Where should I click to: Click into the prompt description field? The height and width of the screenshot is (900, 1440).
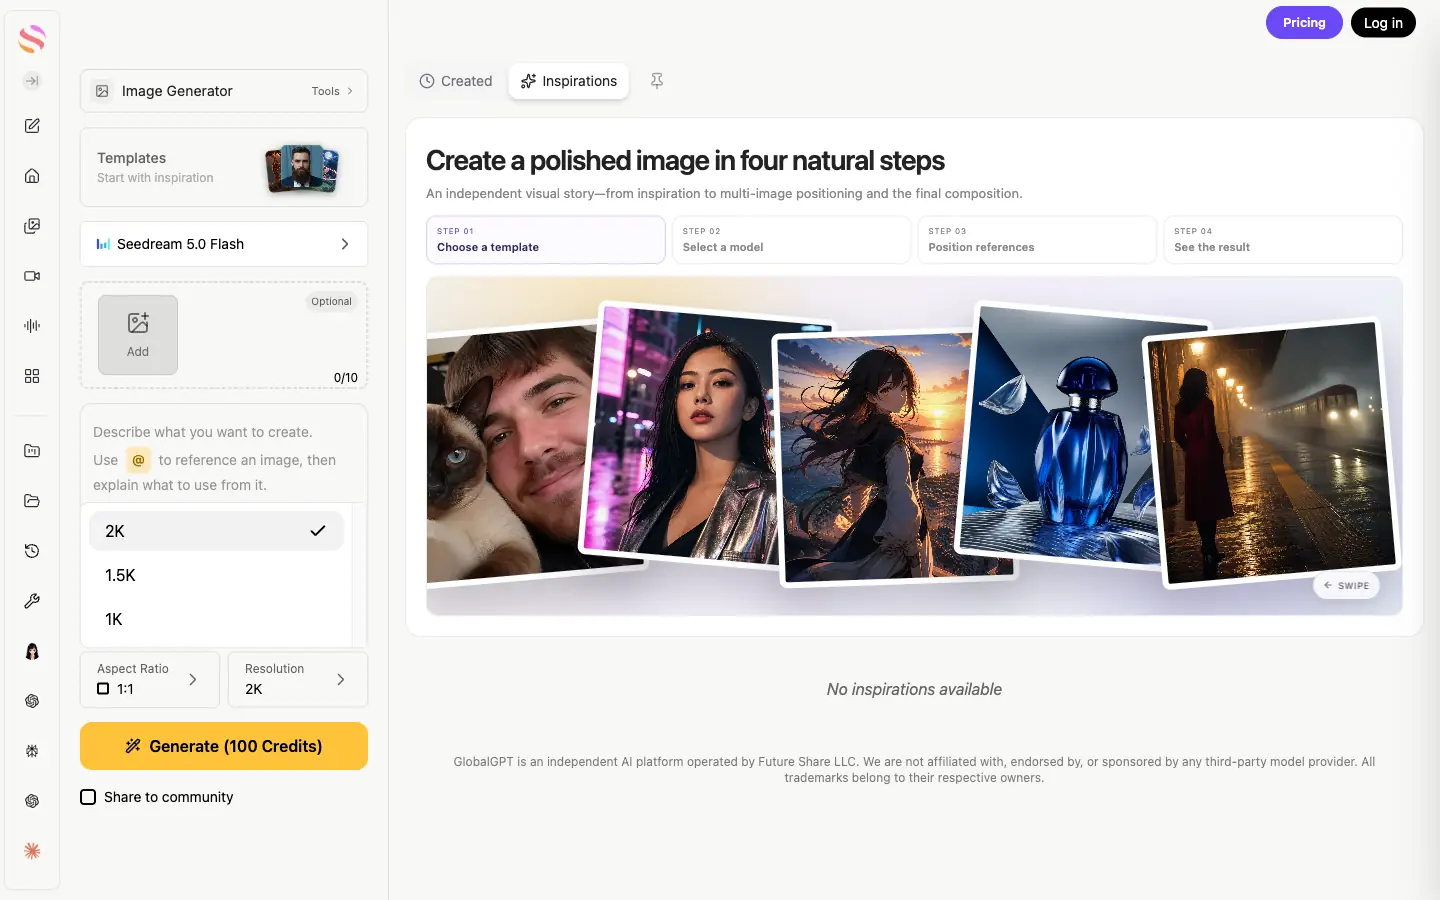[224, 458]
